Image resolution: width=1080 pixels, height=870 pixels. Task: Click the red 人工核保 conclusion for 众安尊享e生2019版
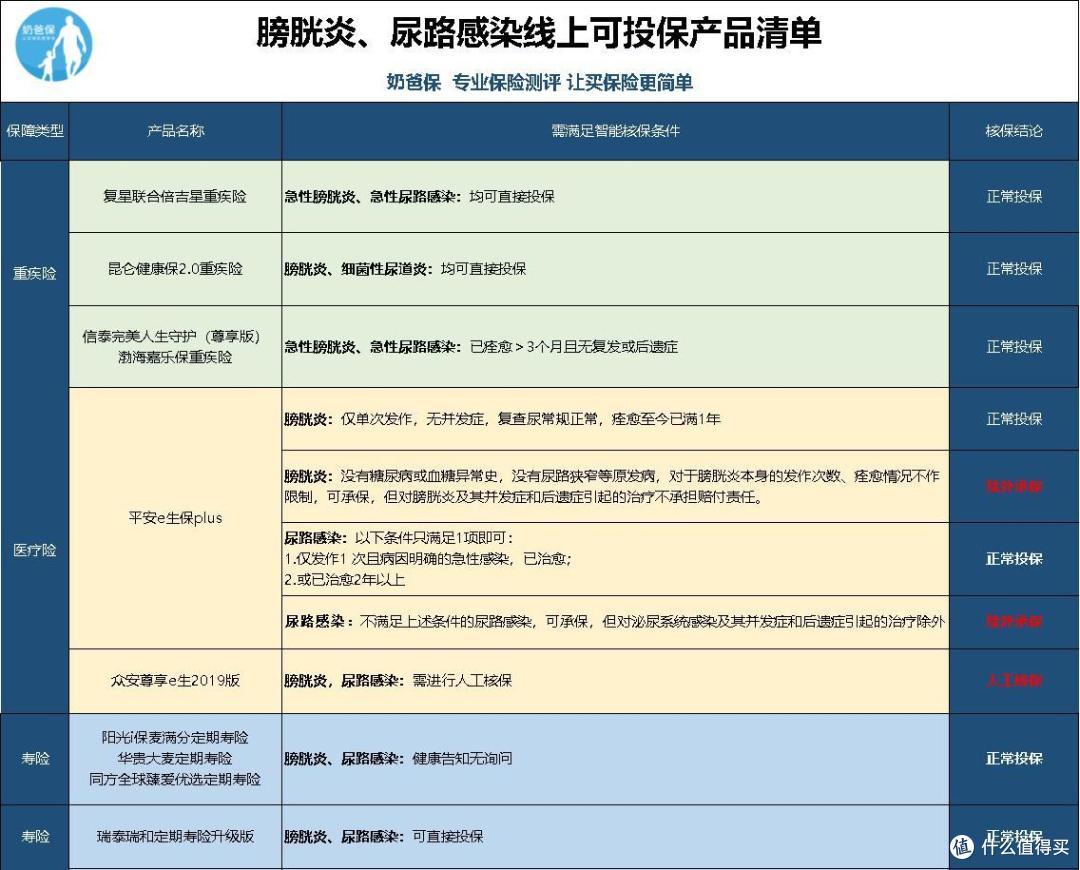[1014, 681]
